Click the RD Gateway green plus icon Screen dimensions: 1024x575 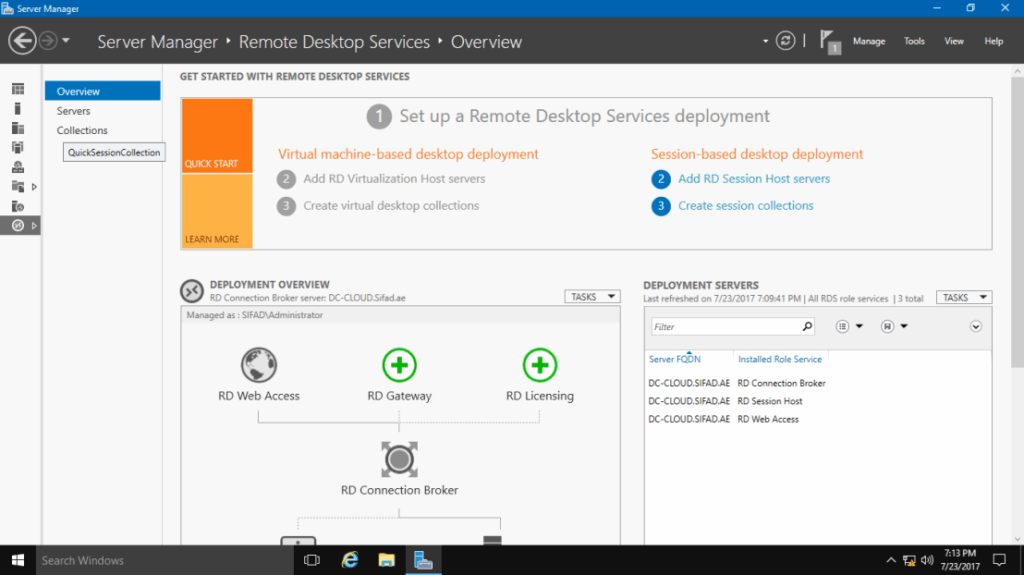[399, 365]
